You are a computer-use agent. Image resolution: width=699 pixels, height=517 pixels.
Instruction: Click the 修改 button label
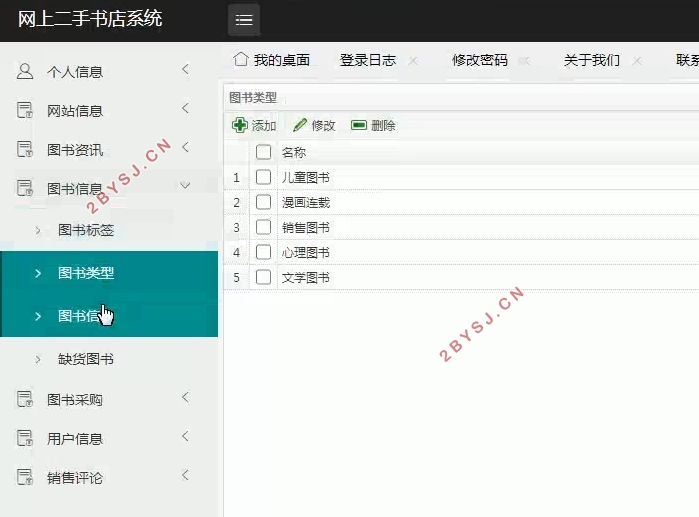tap(323, 126)
